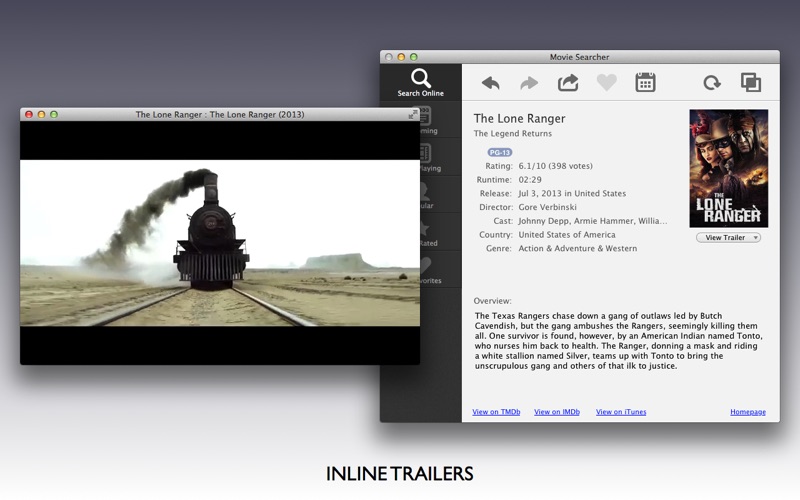
Task: Click the overlapping windows icon
Action: [x=750, y=82]
